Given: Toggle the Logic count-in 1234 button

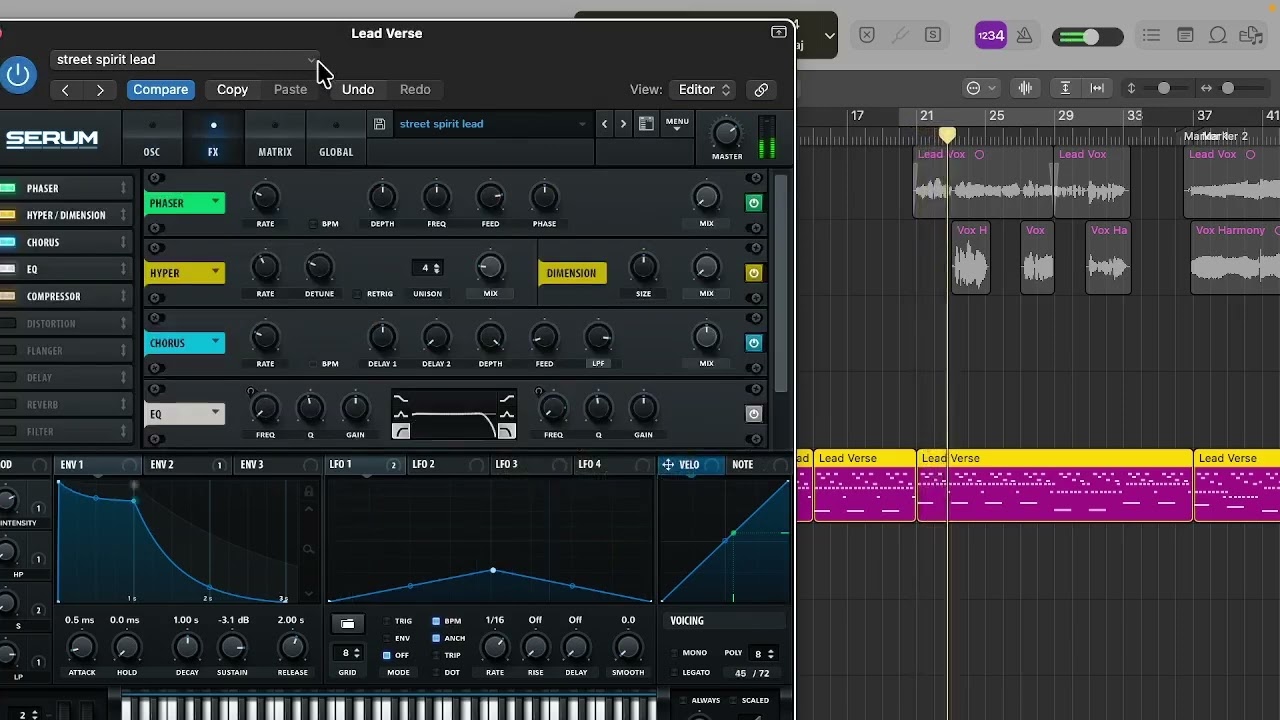Looking at the screenshot, I should point(990,36).
